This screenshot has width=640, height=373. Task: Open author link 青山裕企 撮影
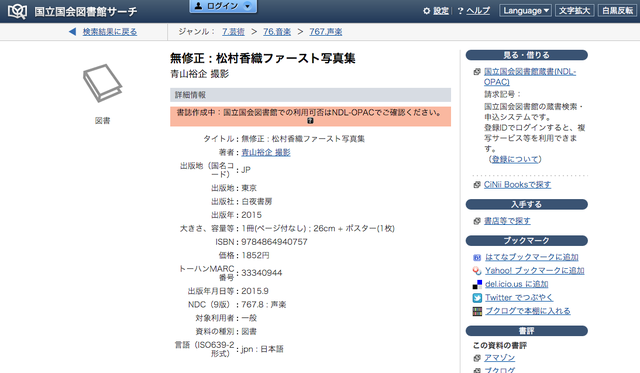pyautogui.click(x=266, y=152)
